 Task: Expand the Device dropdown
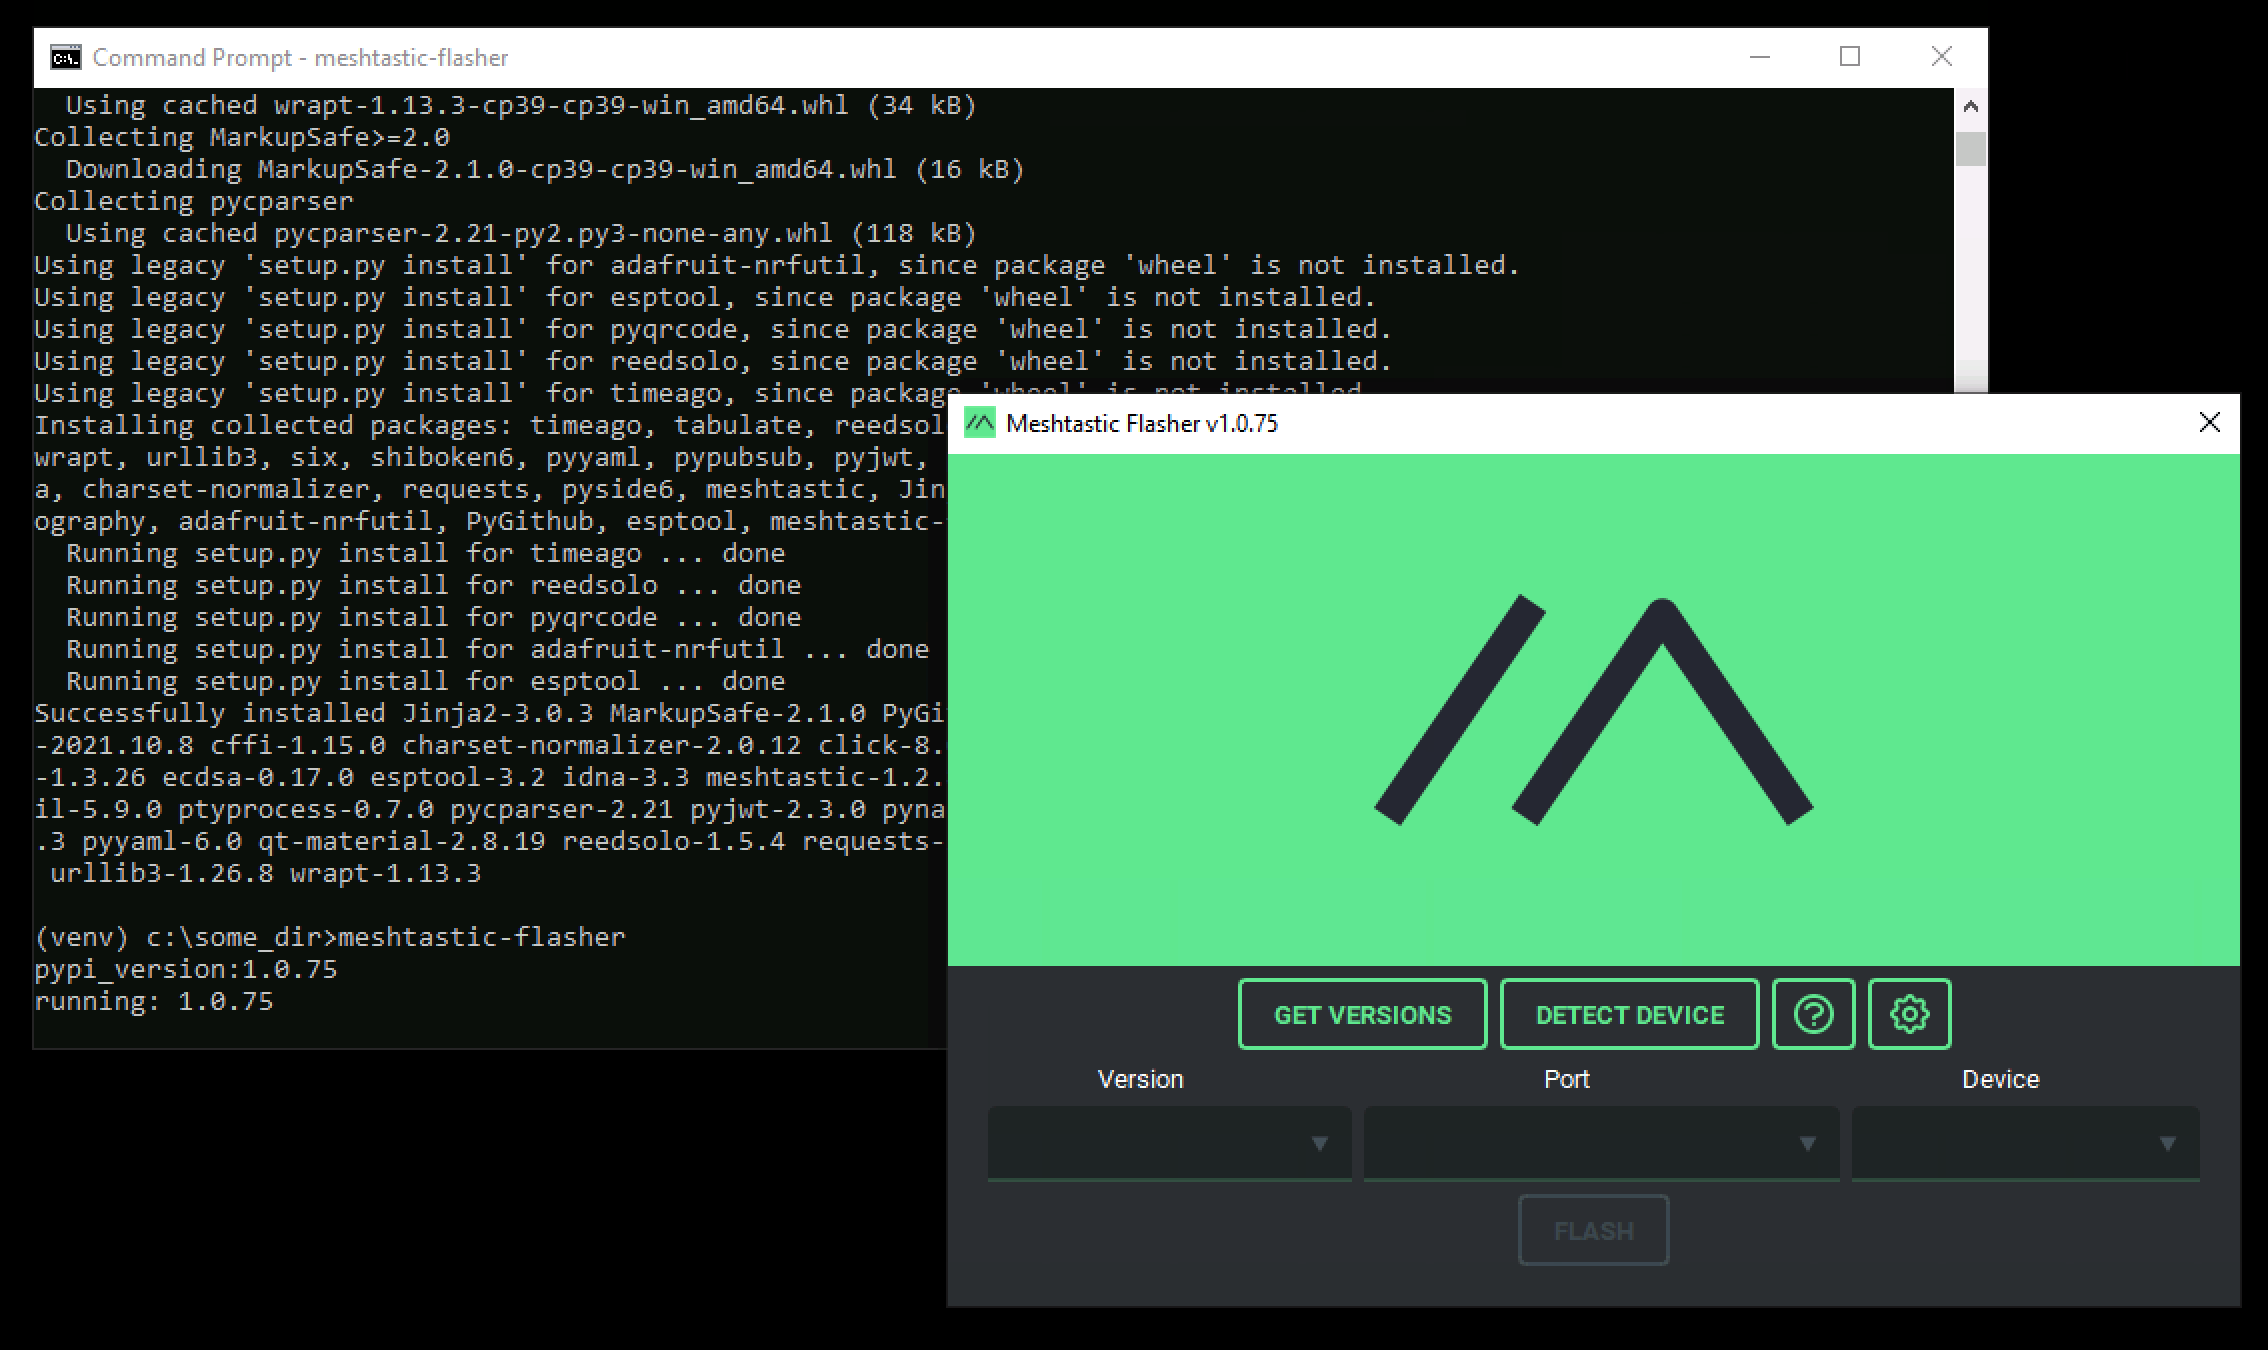tap(2025, 1143)
